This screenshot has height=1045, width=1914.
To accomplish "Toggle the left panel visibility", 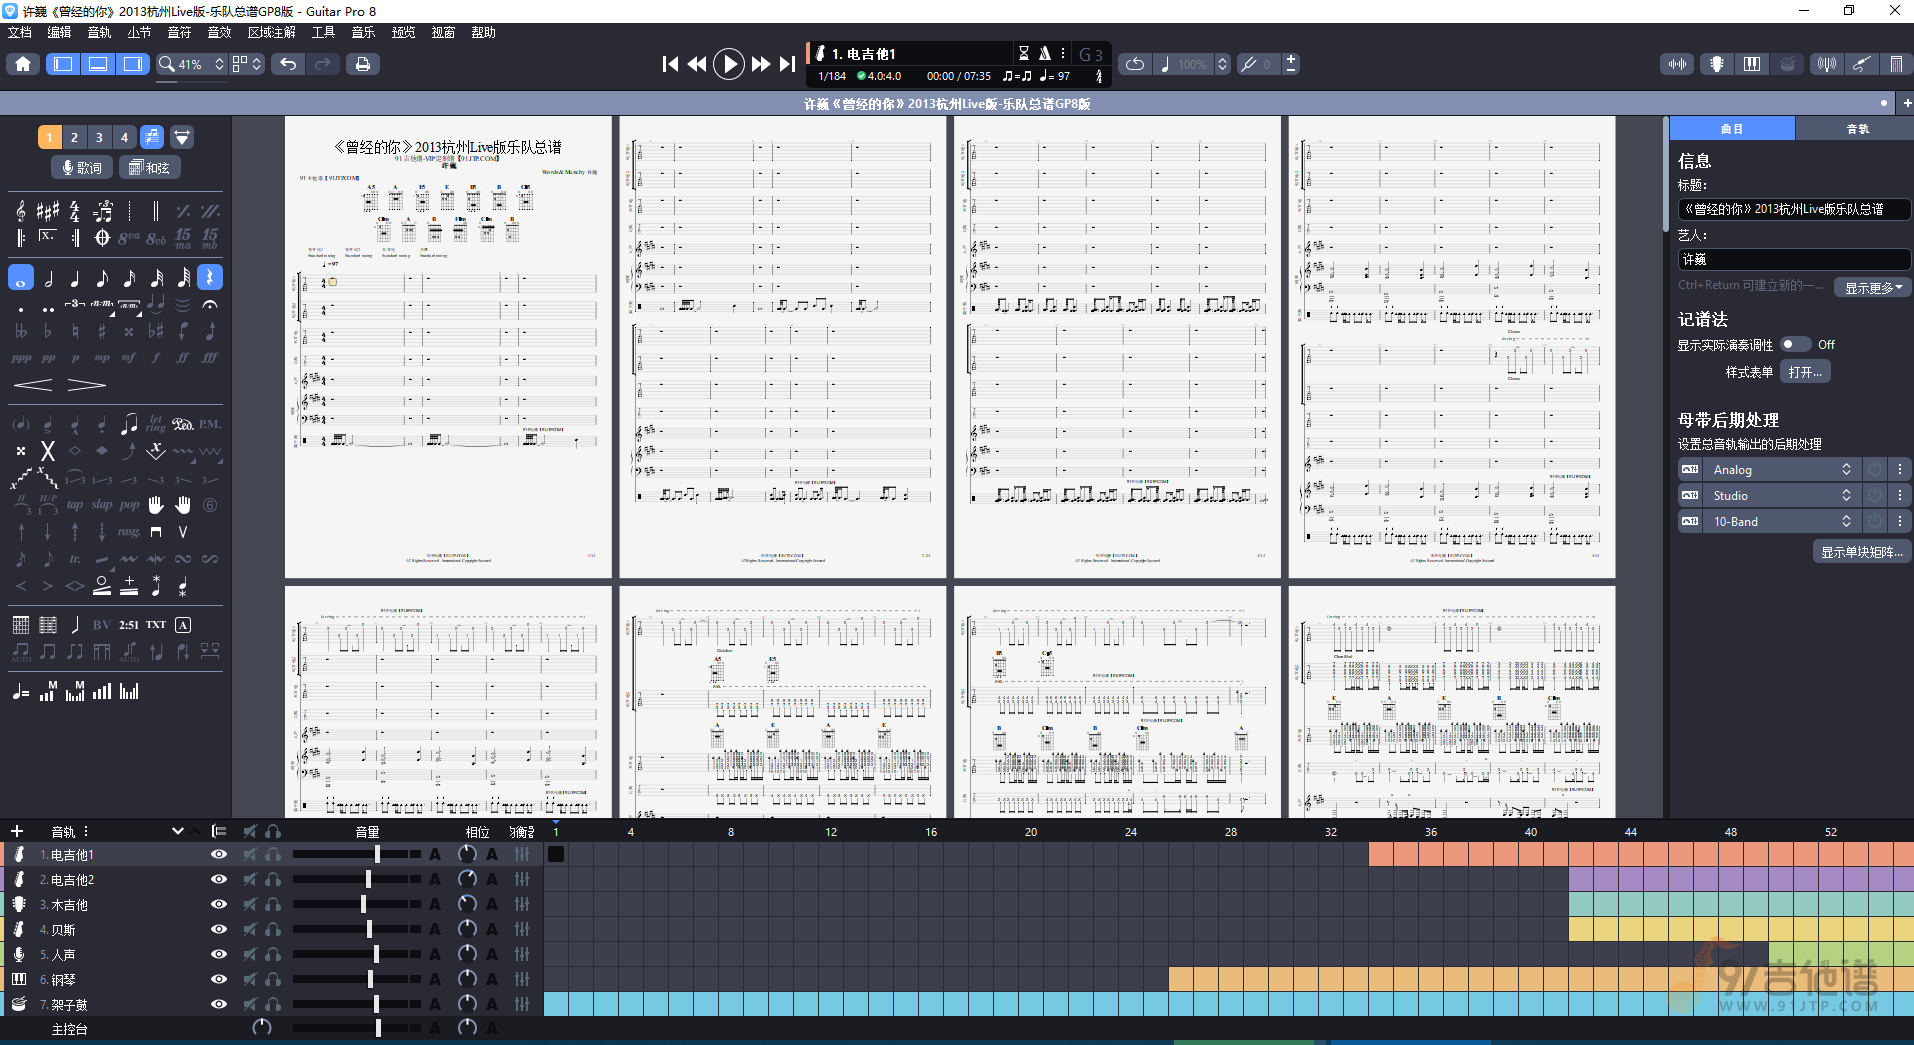I will pyautogui.click(x=63, y=64).
